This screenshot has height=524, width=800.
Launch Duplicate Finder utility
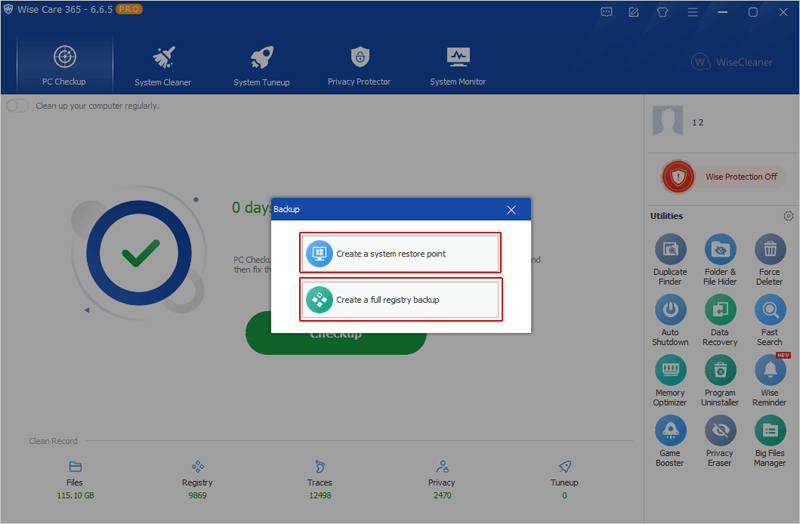pos(670,259)
